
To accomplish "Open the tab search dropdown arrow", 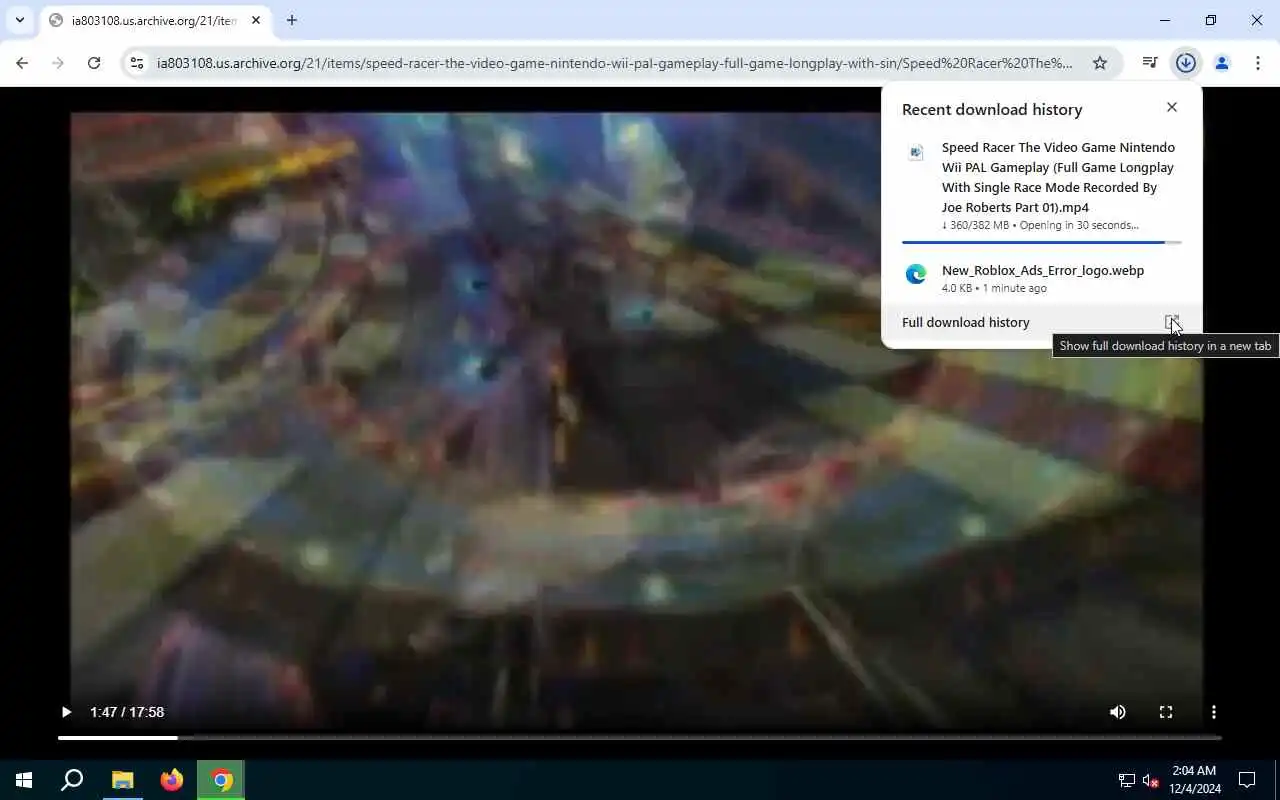I will point(19,20).
